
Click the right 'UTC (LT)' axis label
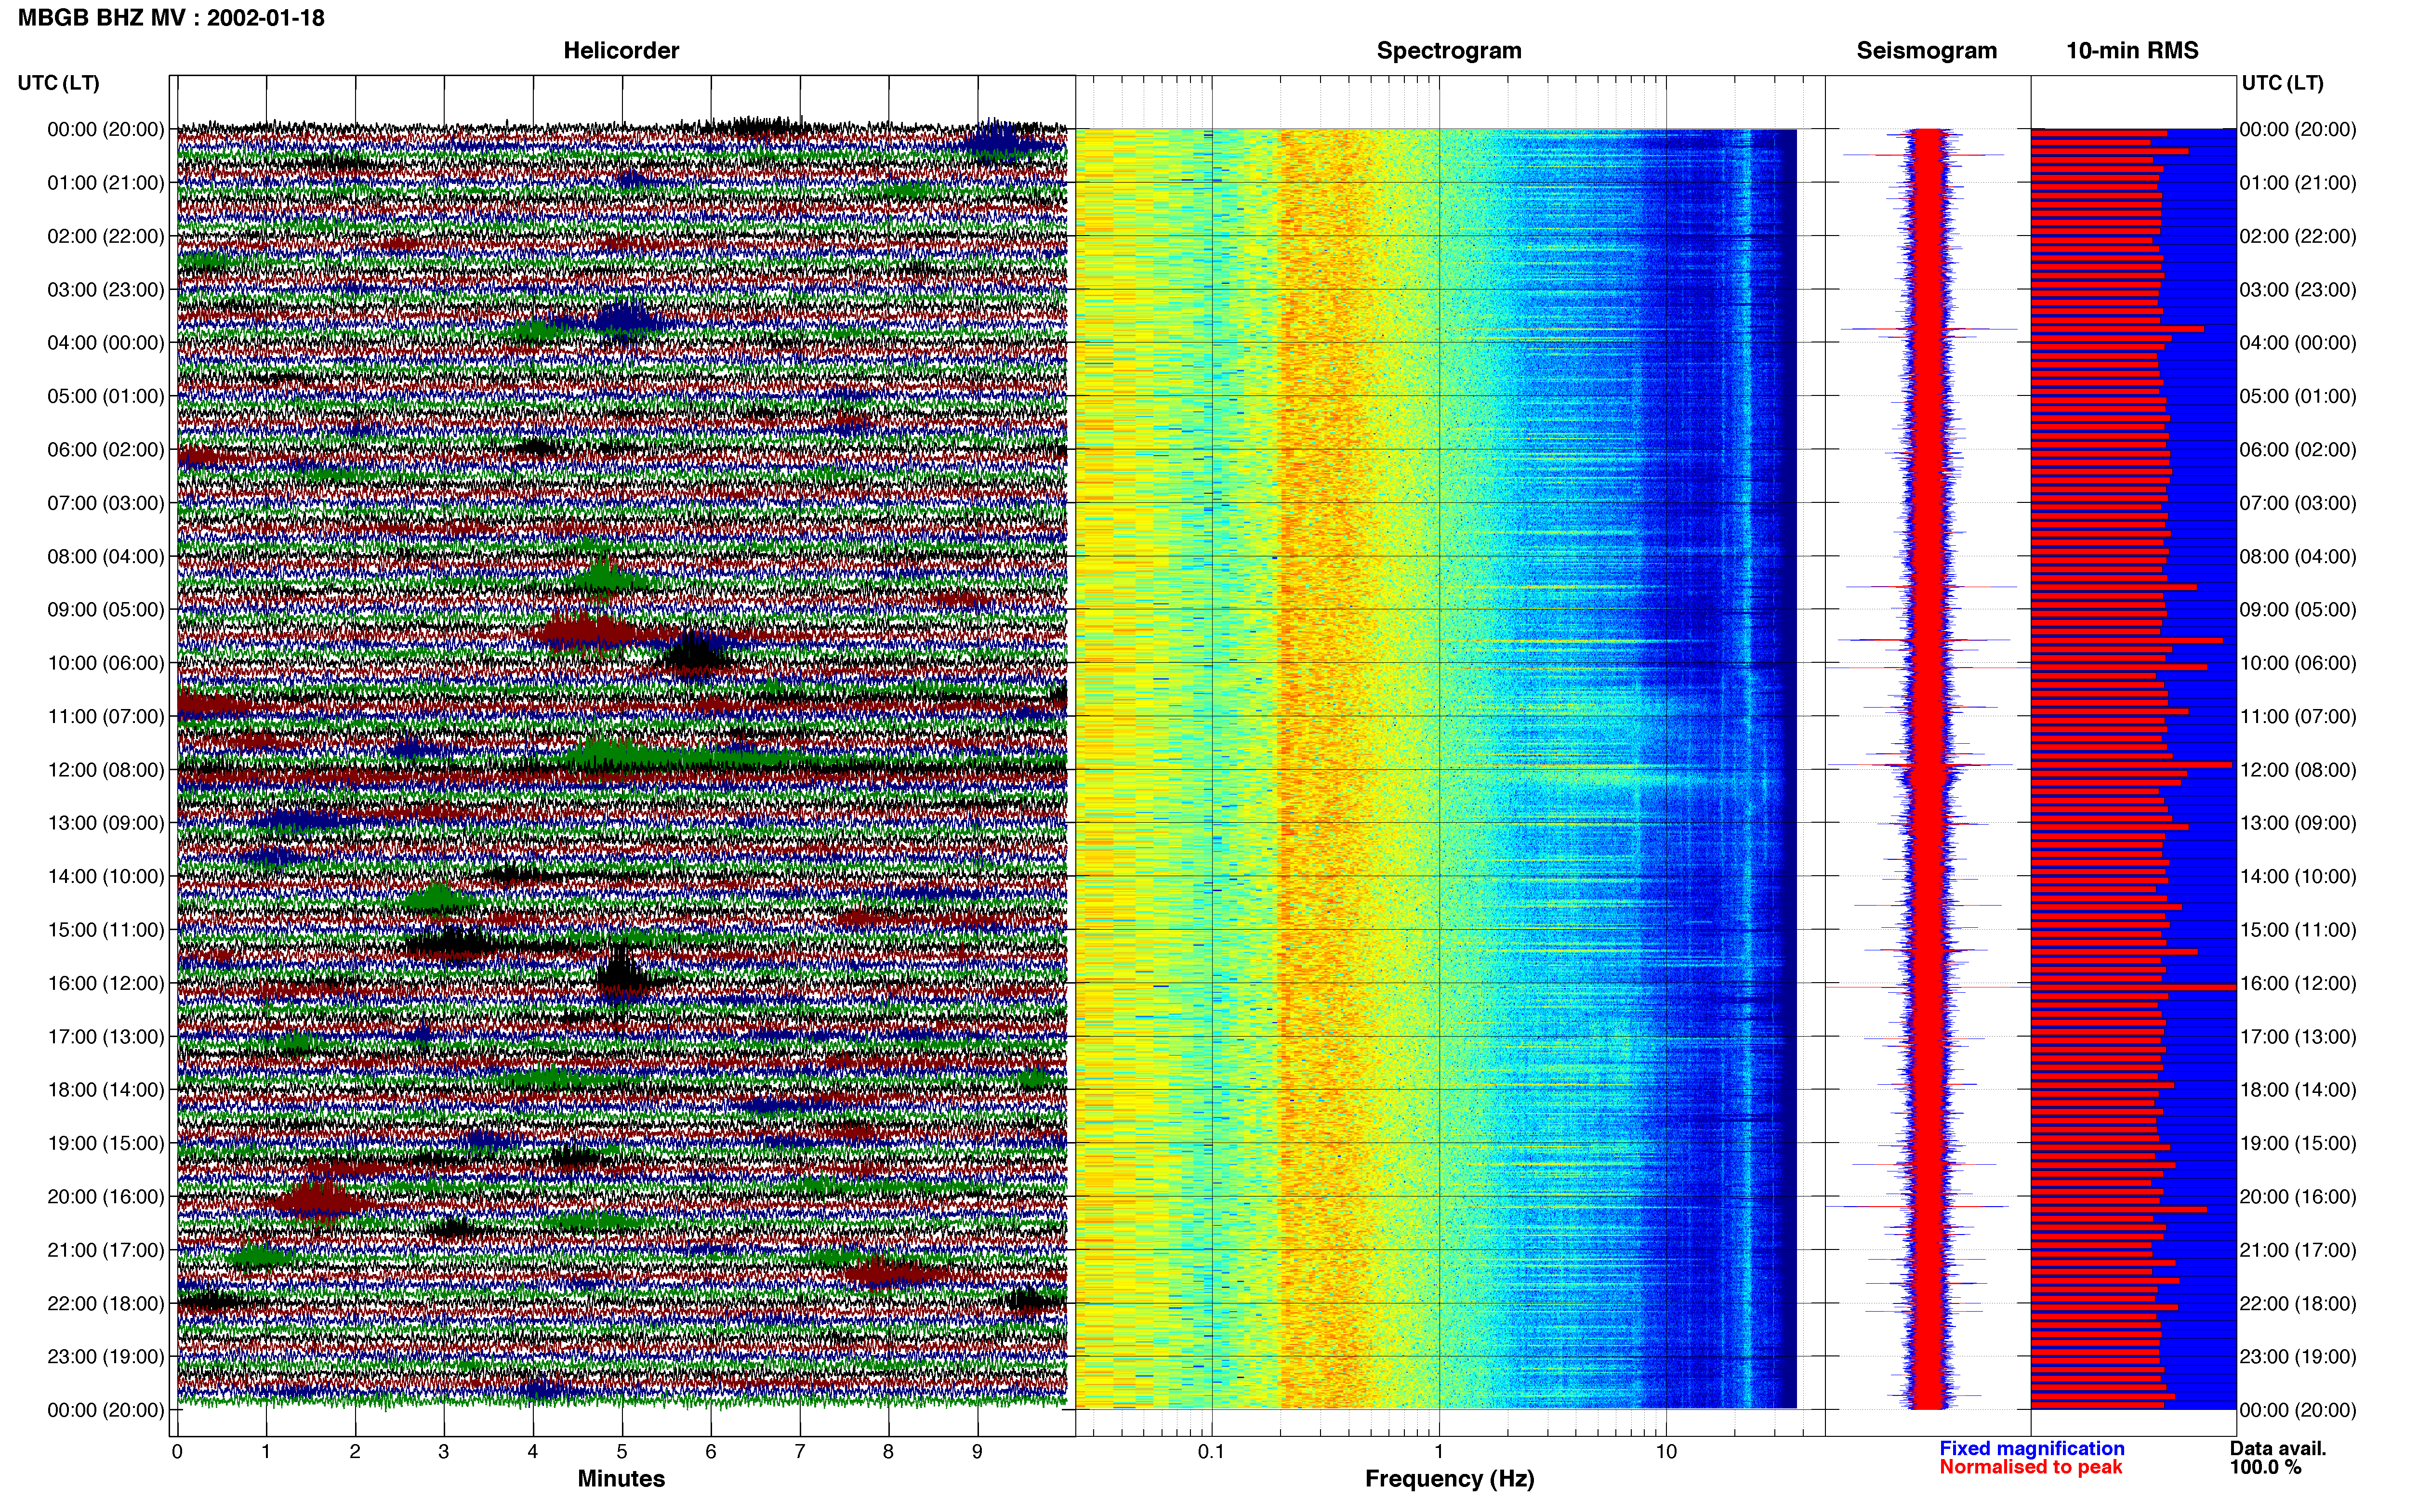click(2282, 83)
